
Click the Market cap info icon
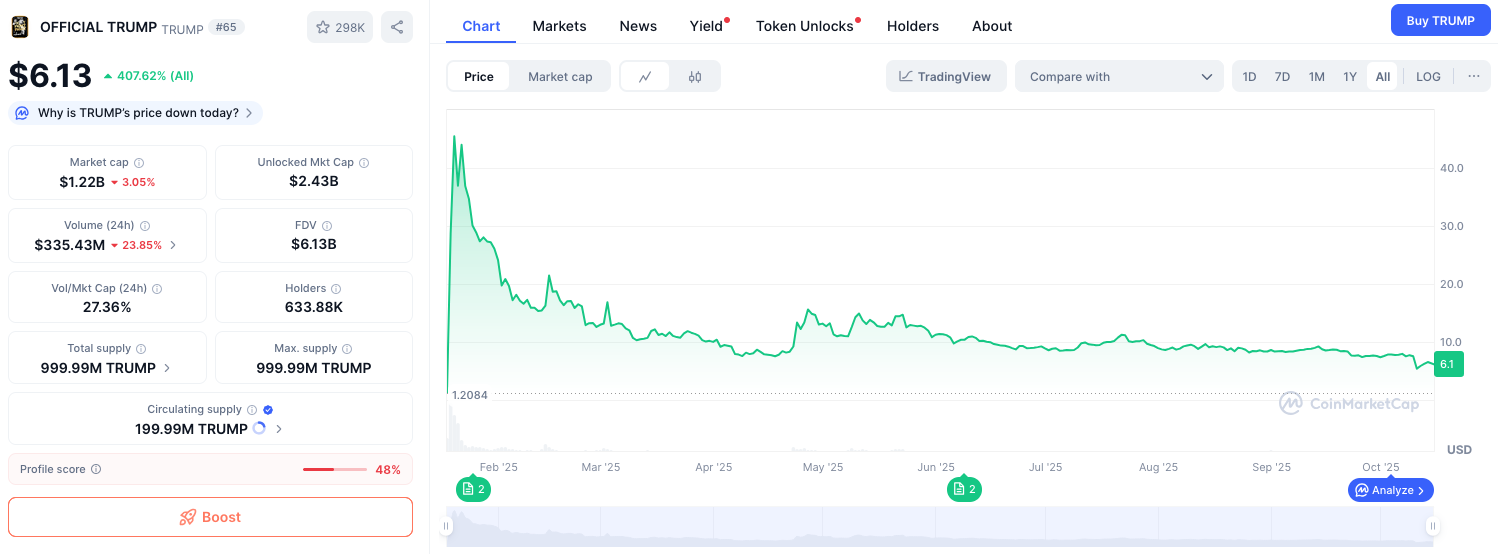pyautogui.click(x=139, y=163)
